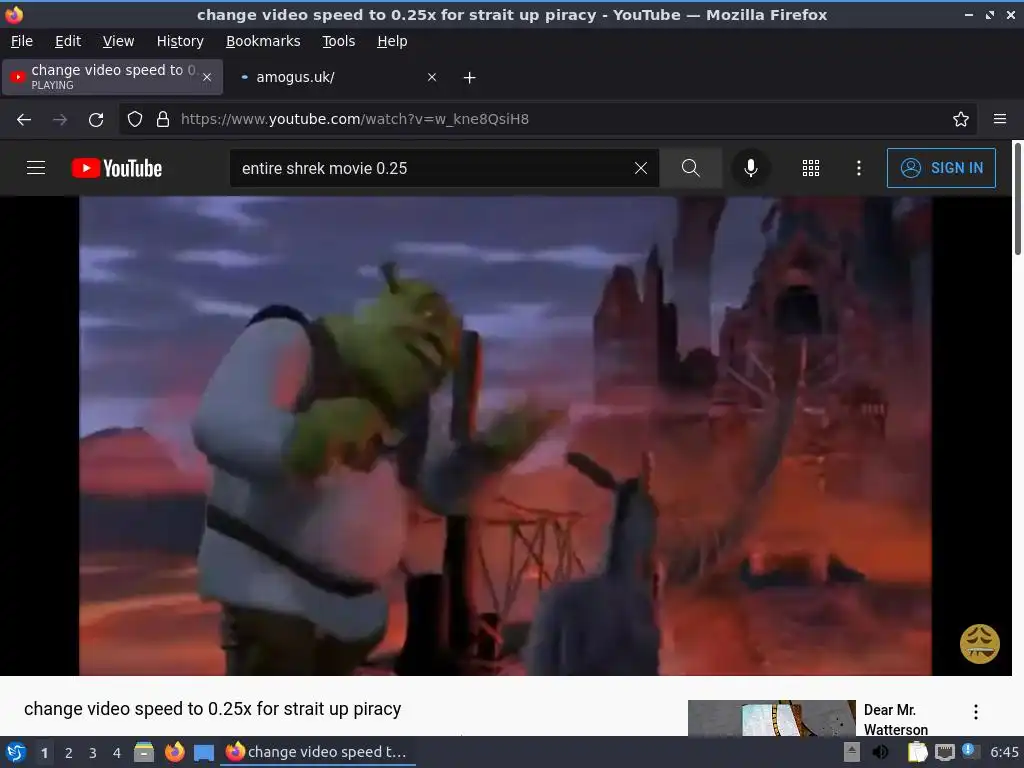Go back to the previous page
Screen dimensions: 1024x768
point(24,119)
